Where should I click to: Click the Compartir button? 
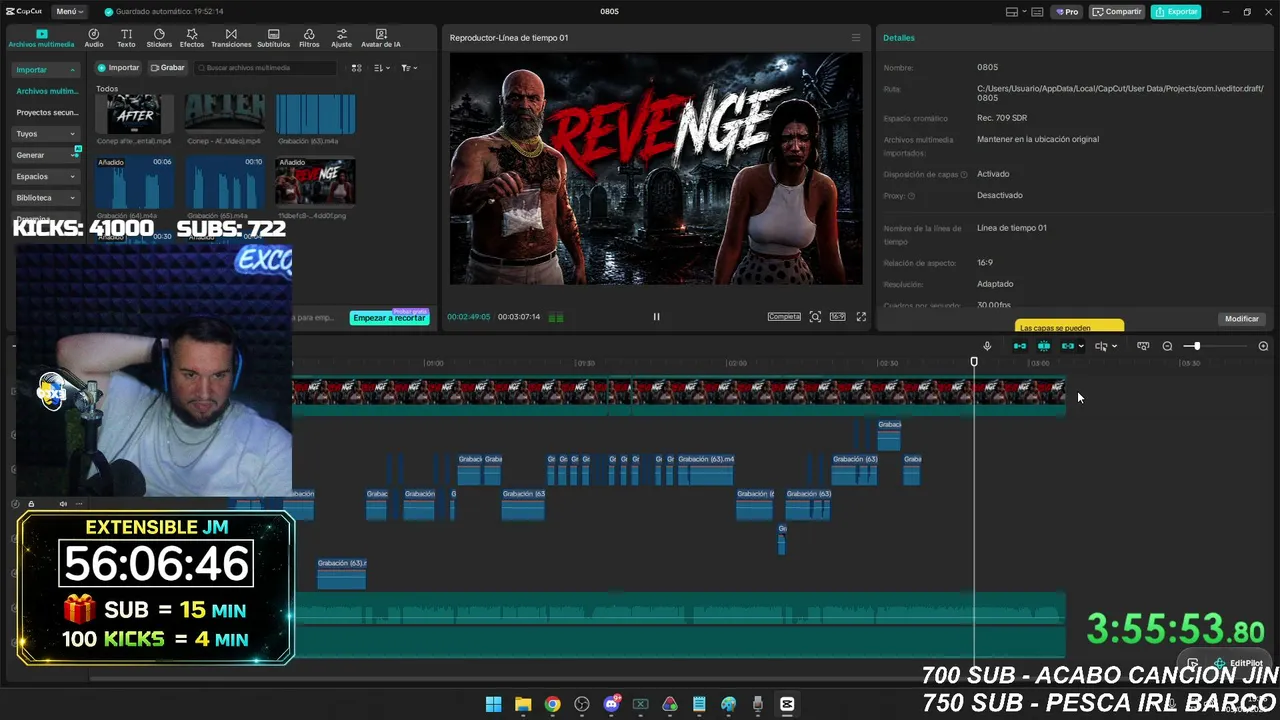1117,12
